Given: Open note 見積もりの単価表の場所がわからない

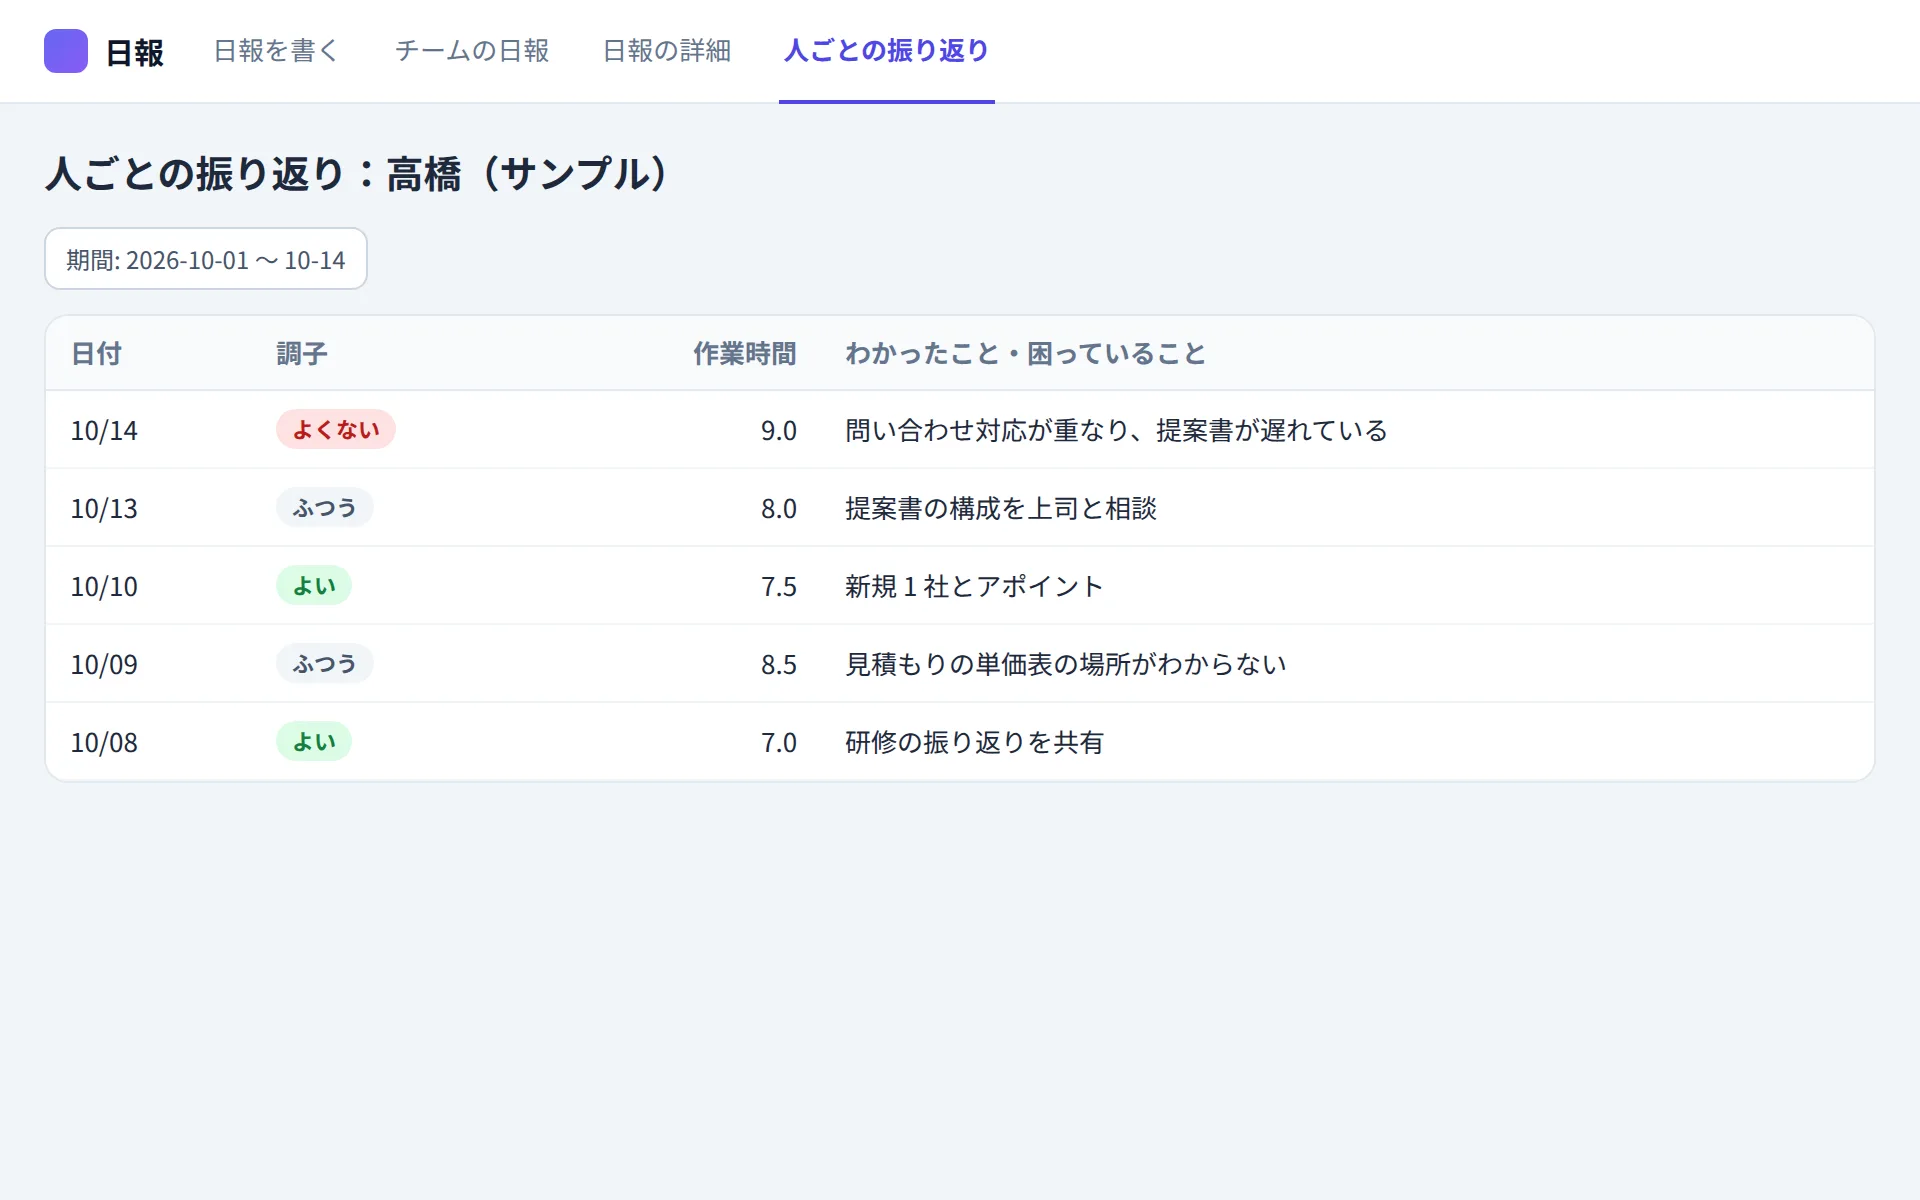Looking at the screenshot, I should point(1066,665).
